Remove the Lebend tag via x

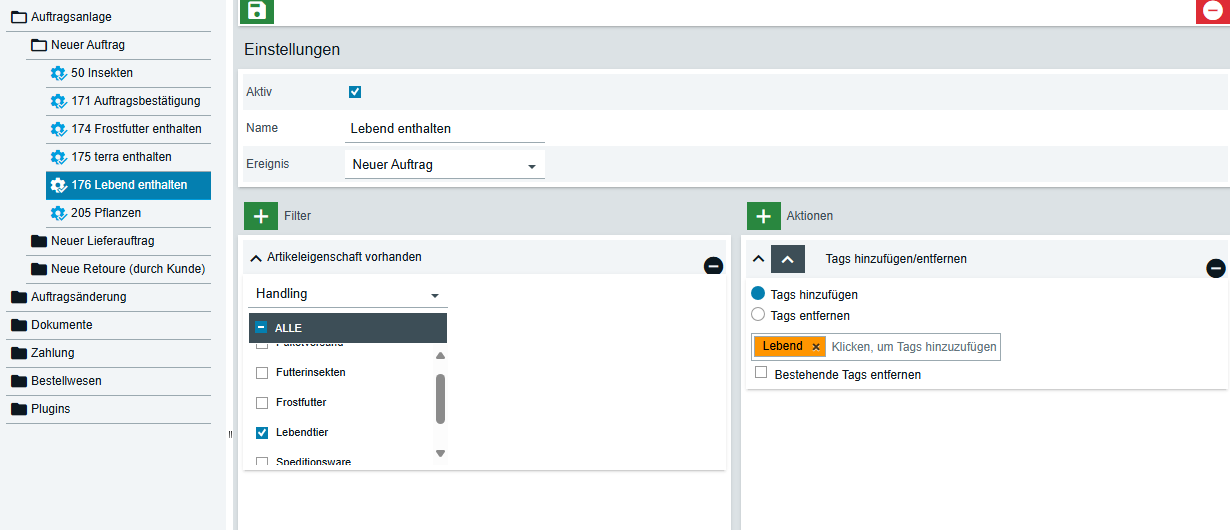point(816,347)
